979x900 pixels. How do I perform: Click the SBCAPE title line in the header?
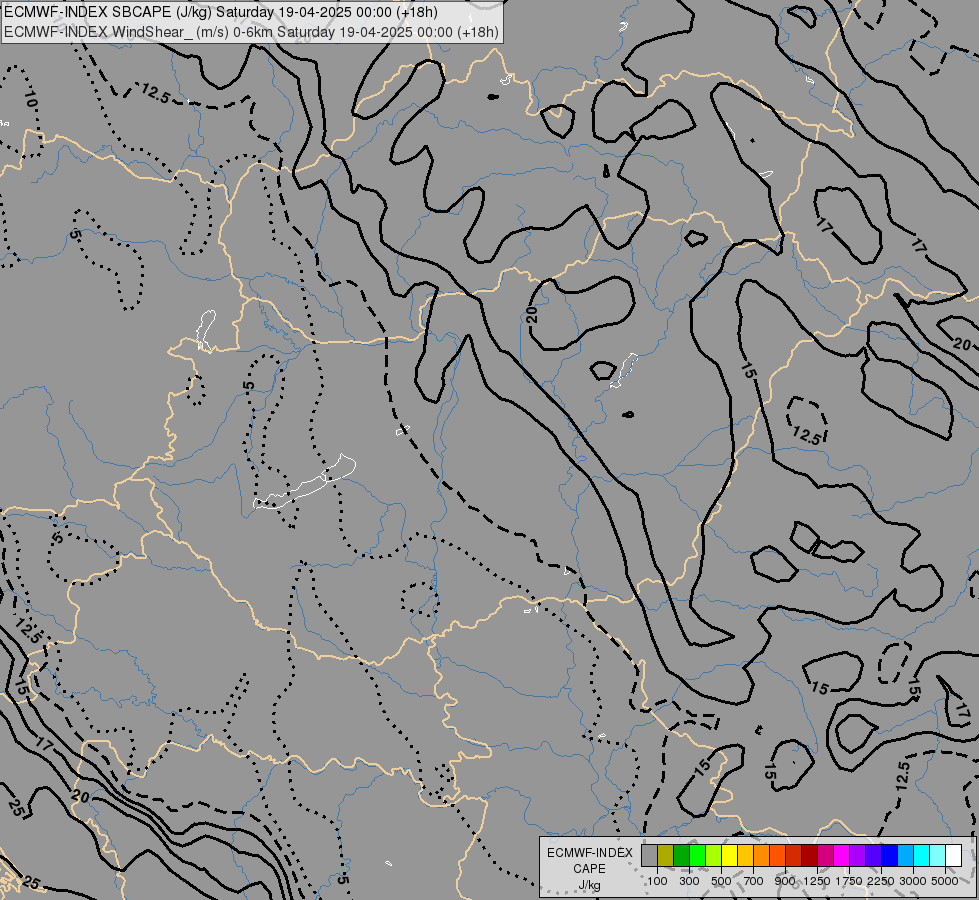tap(221, 12)
